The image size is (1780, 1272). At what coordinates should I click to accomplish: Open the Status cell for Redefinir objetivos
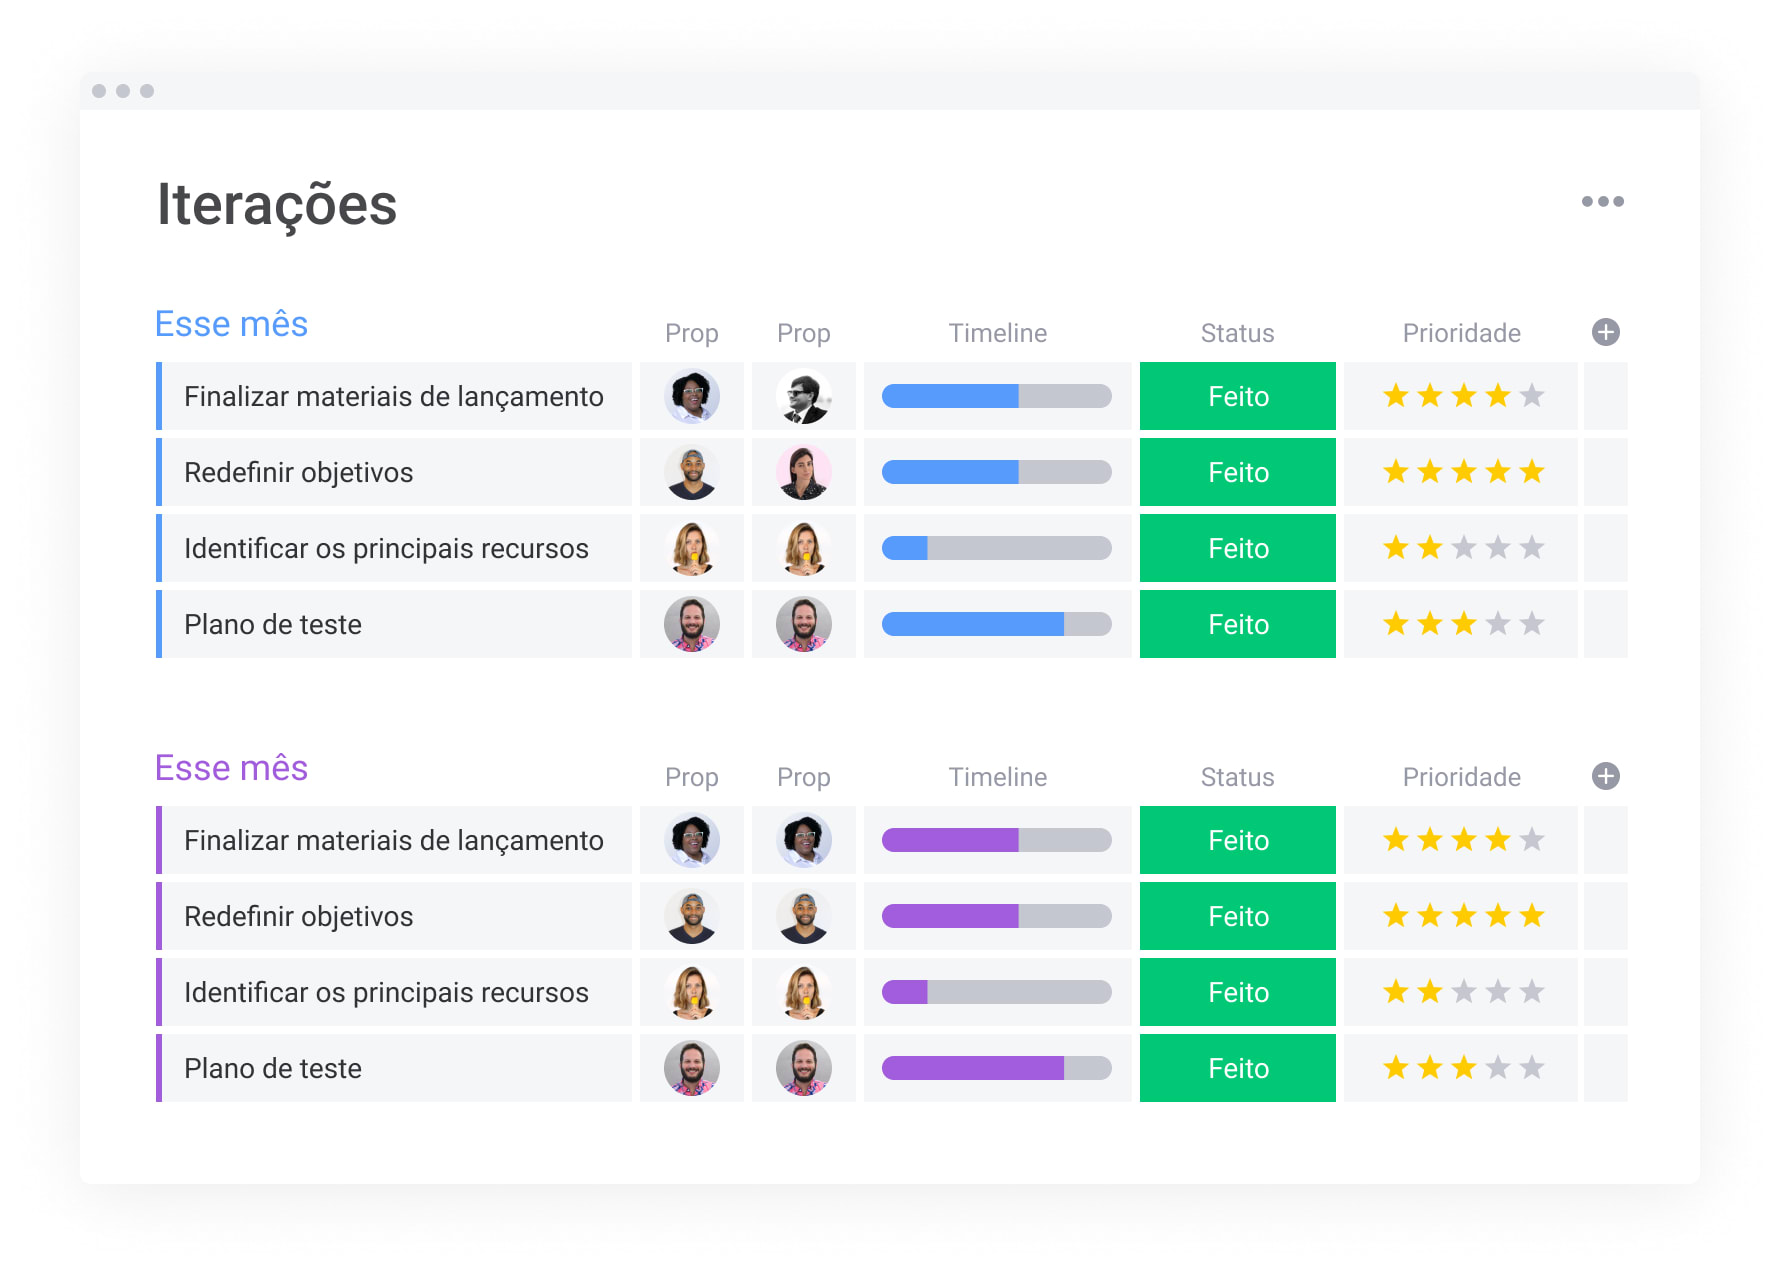1237,472
